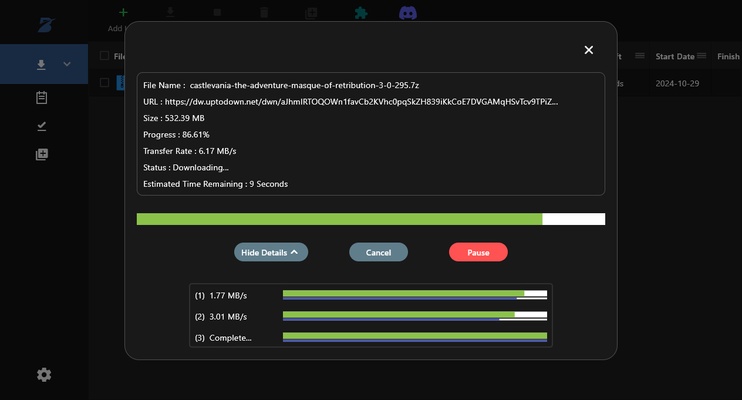Close the download details dialog
Viewport: 742px width, 400px height.
[x=588, y=50]
